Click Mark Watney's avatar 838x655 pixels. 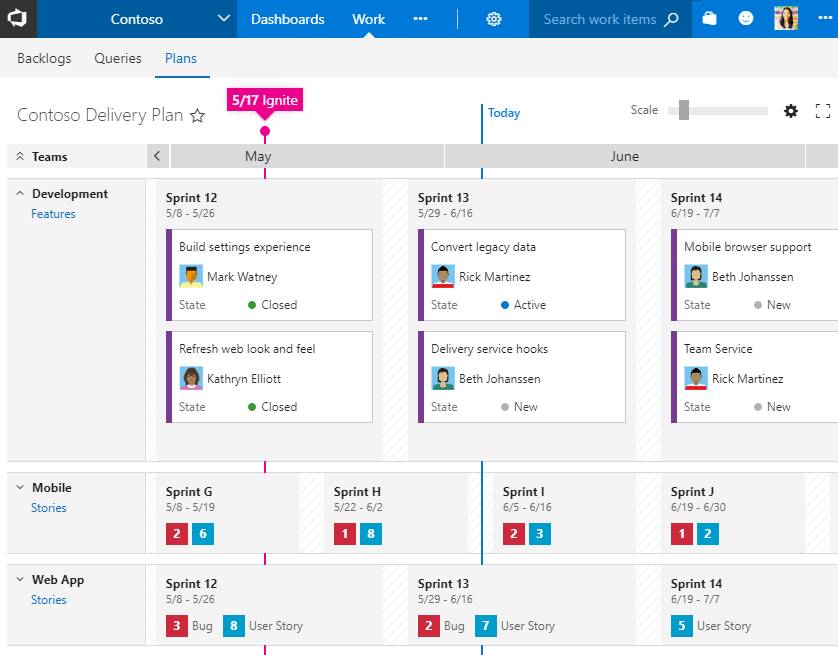(191, 276)
